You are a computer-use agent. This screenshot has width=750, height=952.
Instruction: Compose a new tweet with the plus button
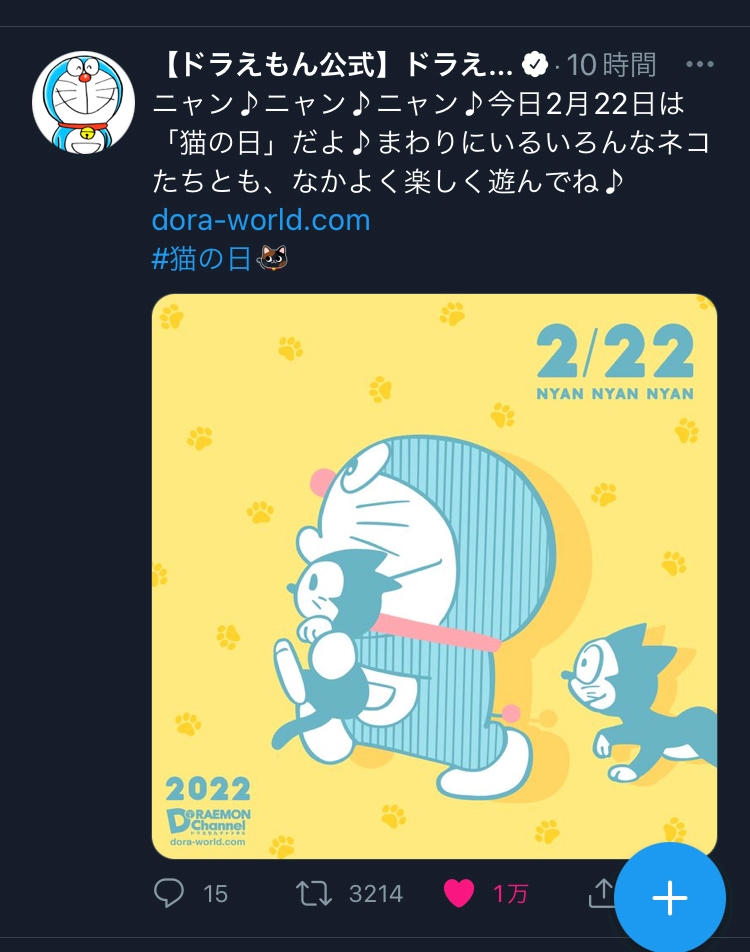(x=670, y=897)
